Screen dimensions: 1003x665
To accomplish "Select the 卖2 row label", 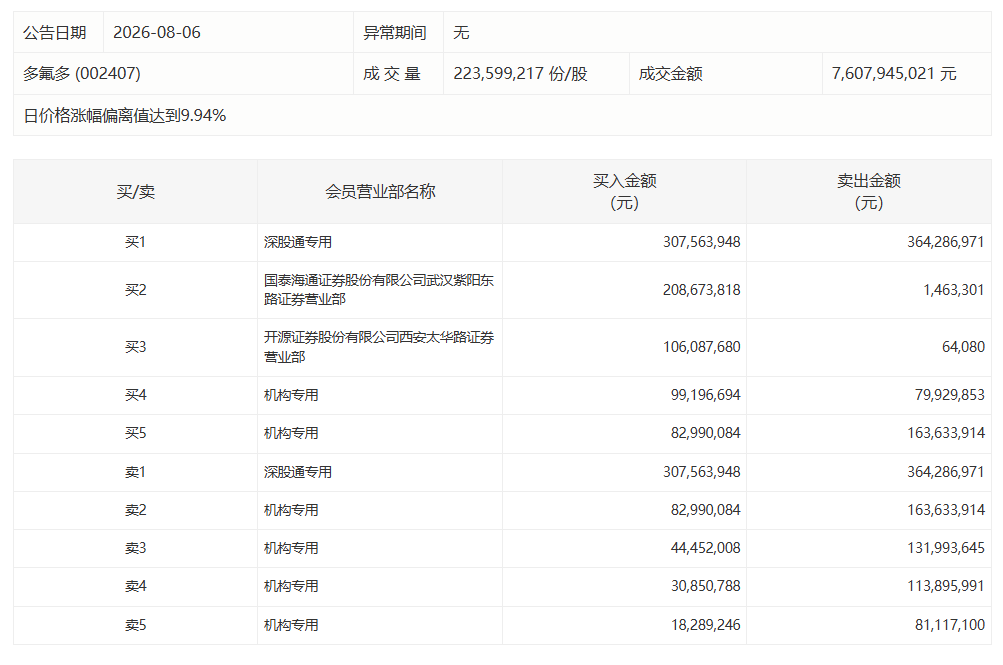I will (x=136, y=510).
